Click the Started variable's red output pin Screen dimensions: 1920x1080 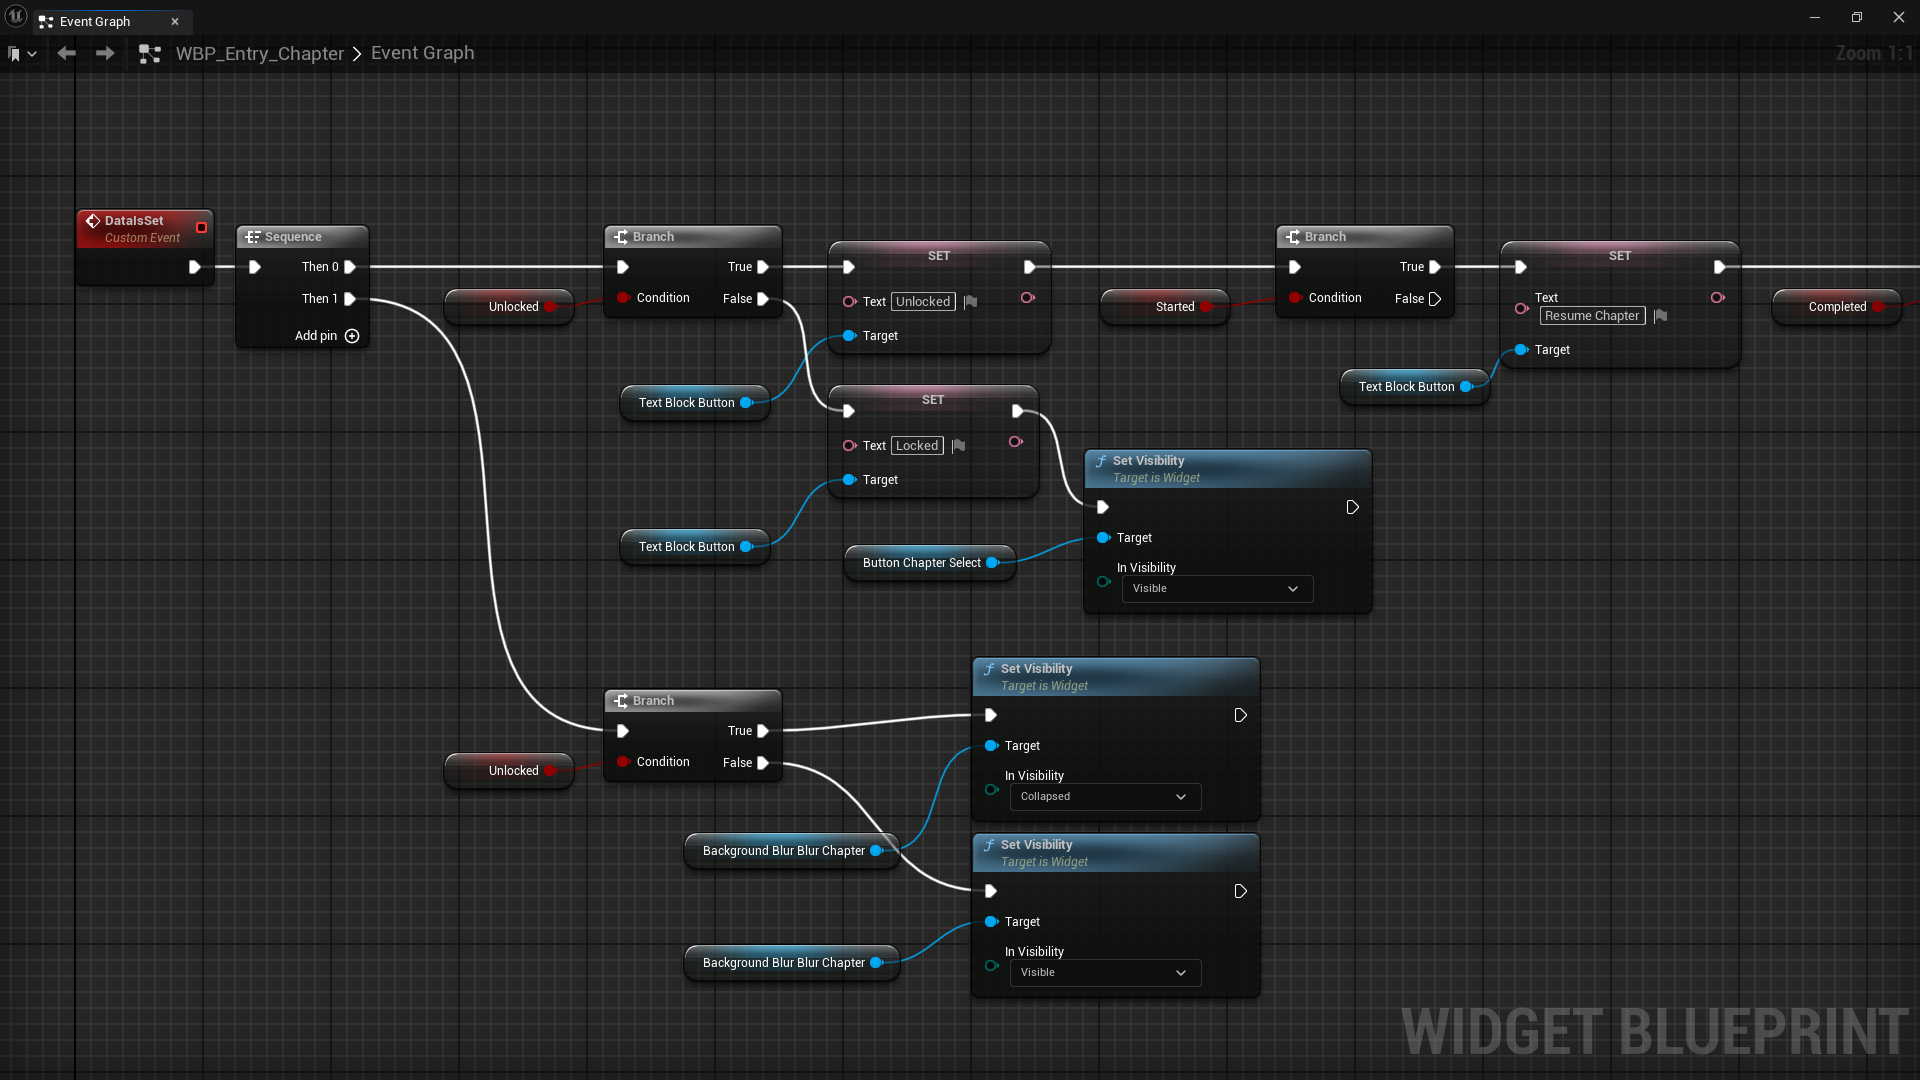1205,307
